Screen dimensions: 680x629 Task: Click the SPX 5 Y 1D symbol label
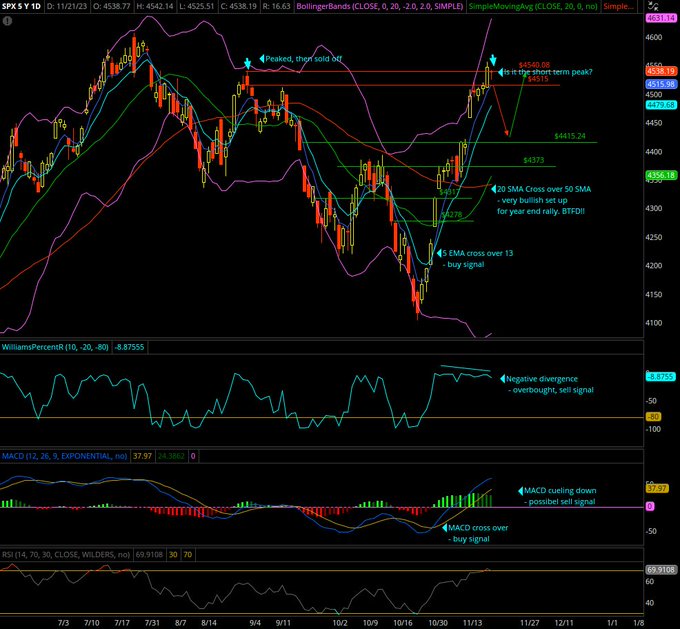coord(22,7)
